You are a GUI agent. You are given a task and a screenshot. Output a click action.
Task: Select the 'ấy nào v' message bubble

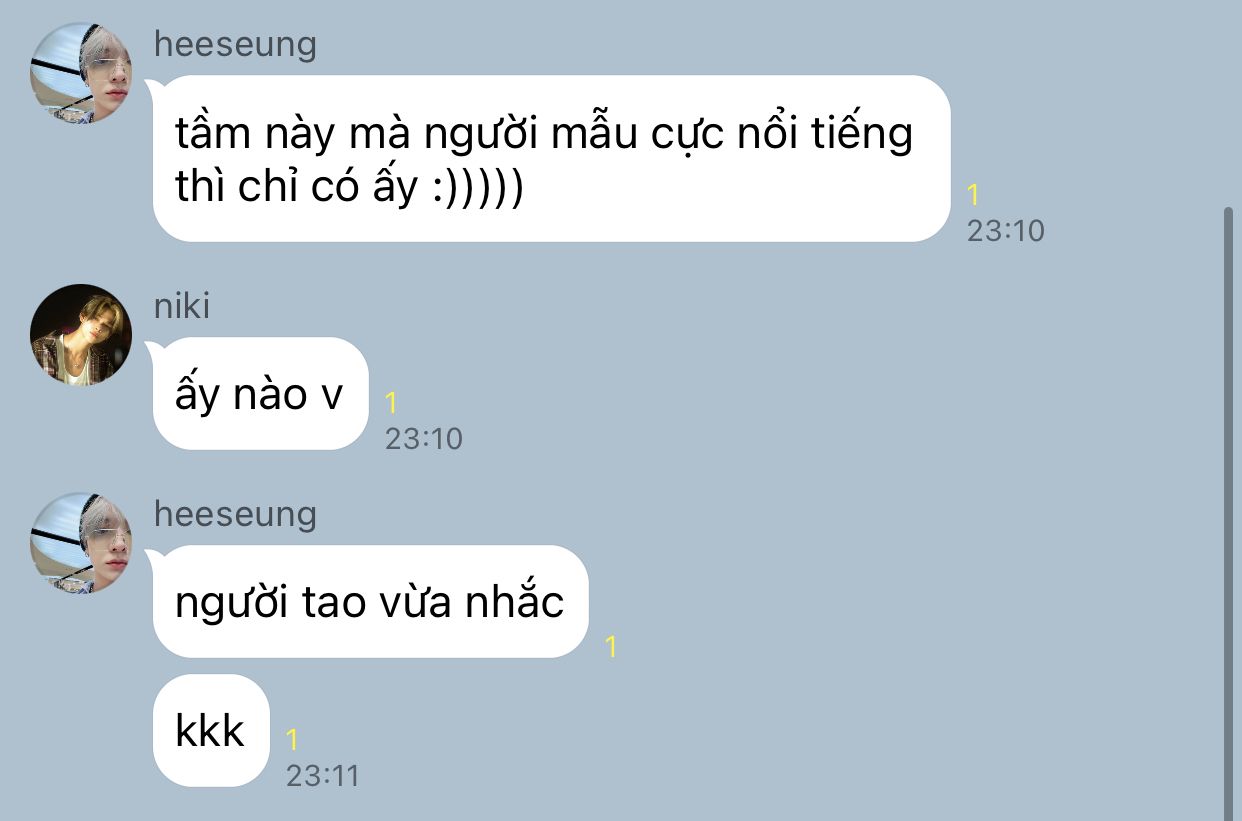click(260, 394)
